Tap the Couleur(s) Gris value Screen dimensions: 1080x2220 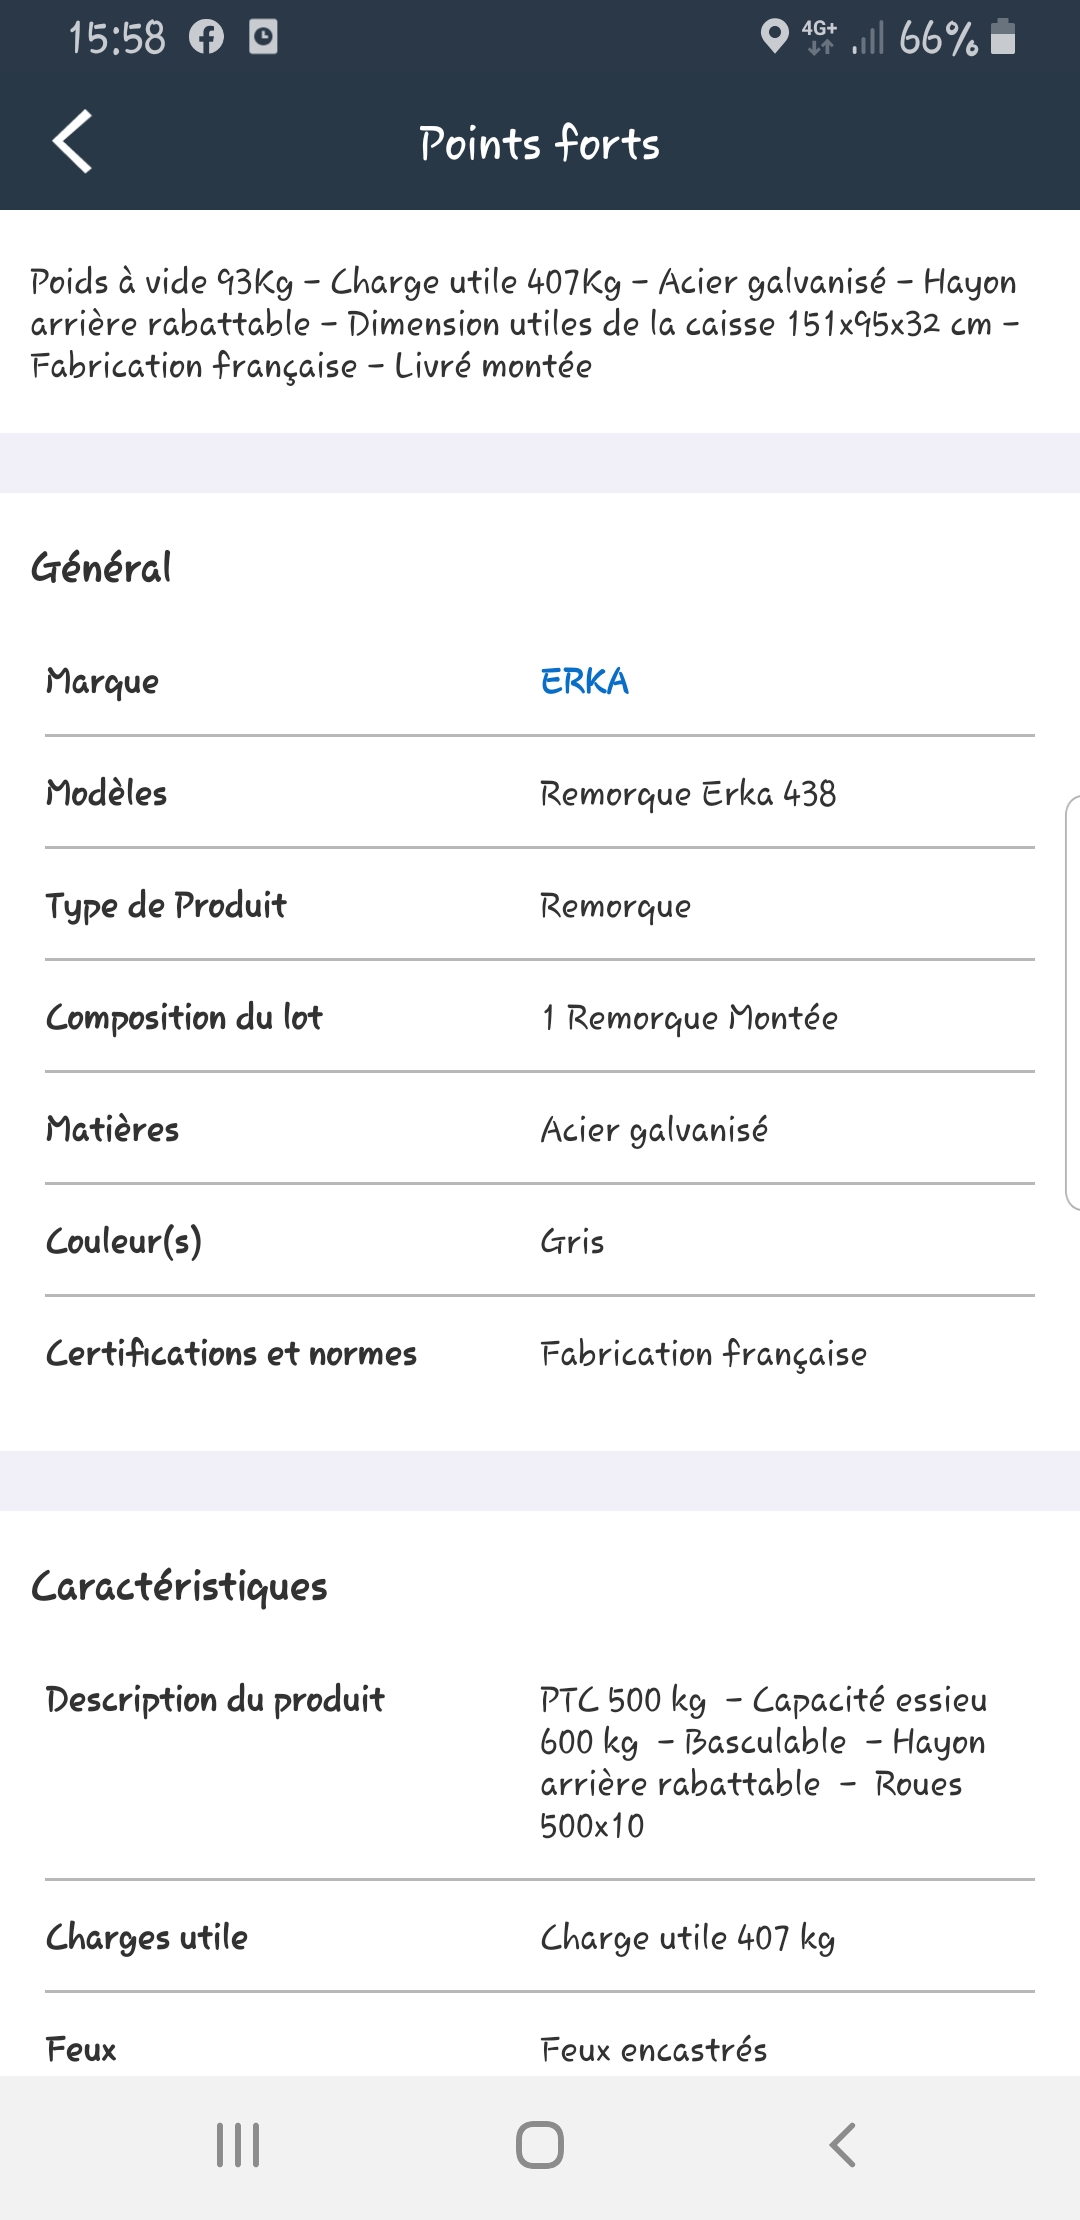tap(572, 1242)
